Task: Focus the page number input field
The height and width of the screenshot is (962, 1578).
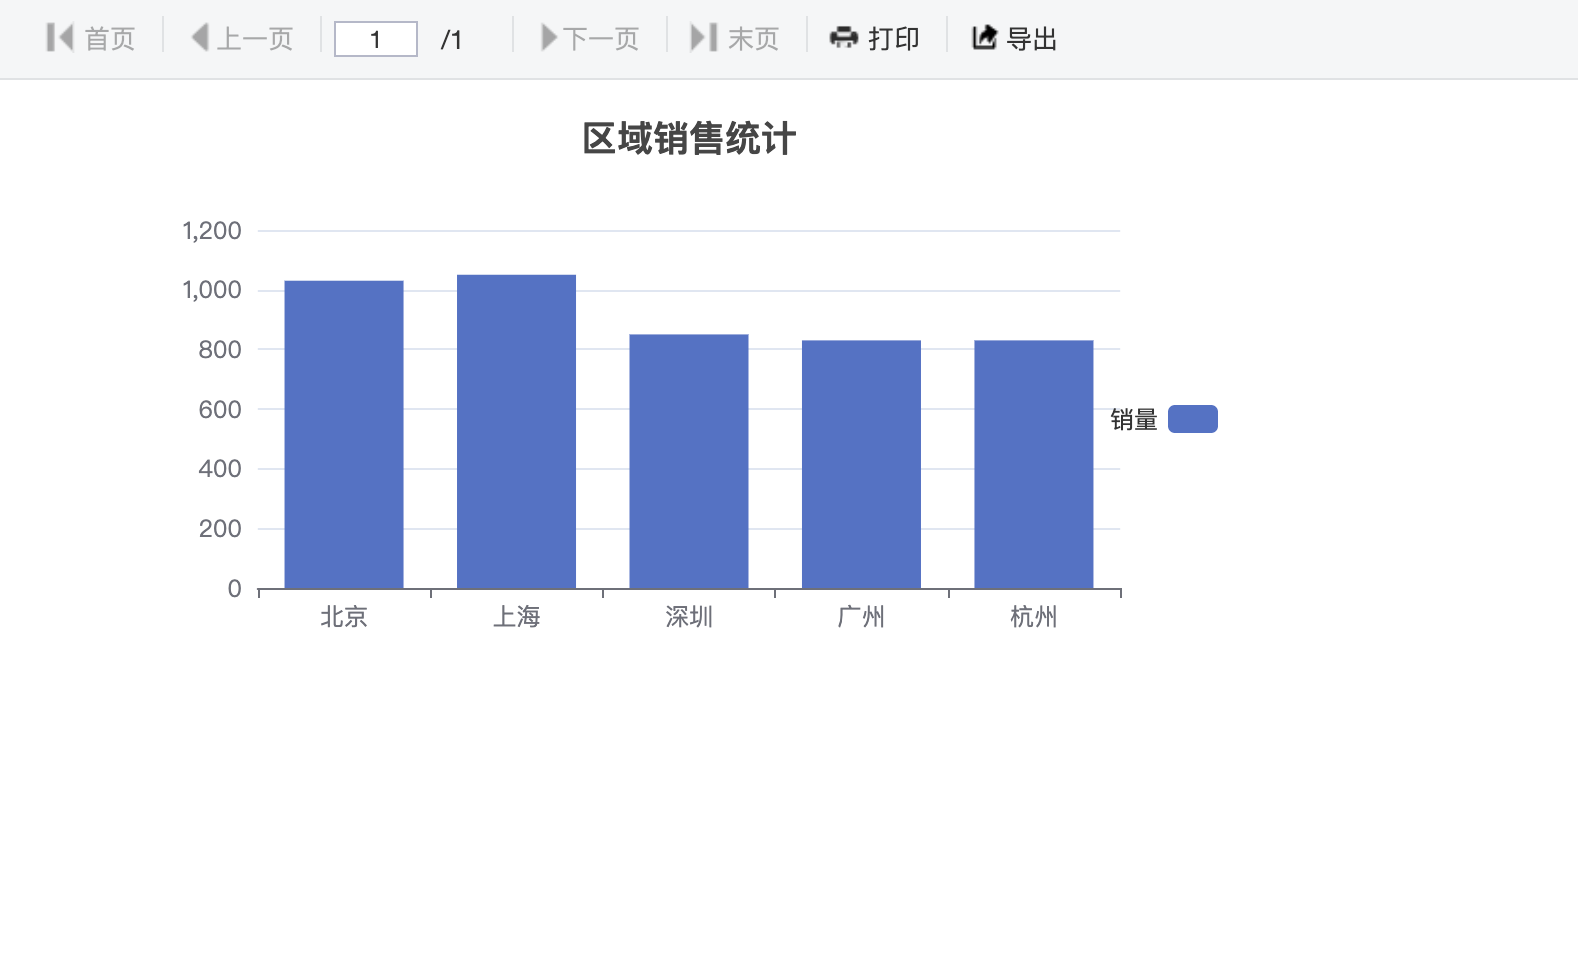Action: [x=376, y=39]
